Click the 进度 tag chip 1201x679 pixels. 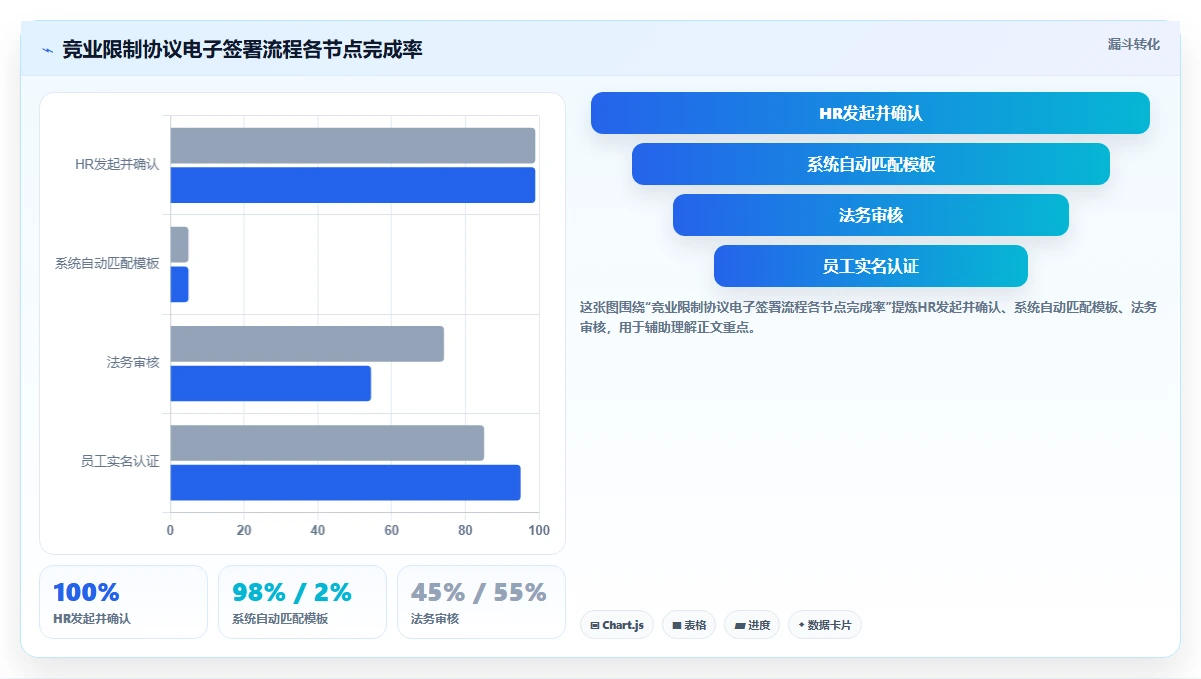pyautogui.click(x=752, y=625)
